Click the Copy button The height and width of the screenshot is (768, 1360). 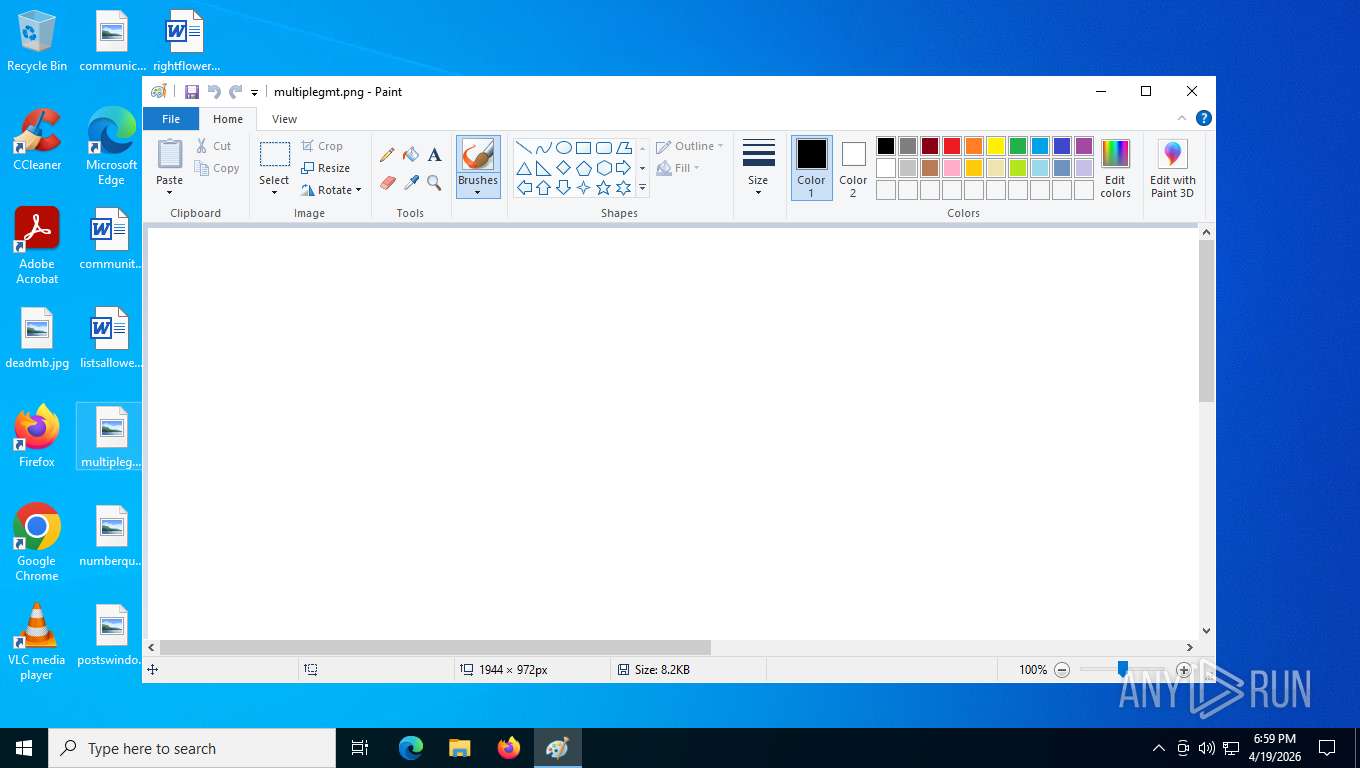217,168
